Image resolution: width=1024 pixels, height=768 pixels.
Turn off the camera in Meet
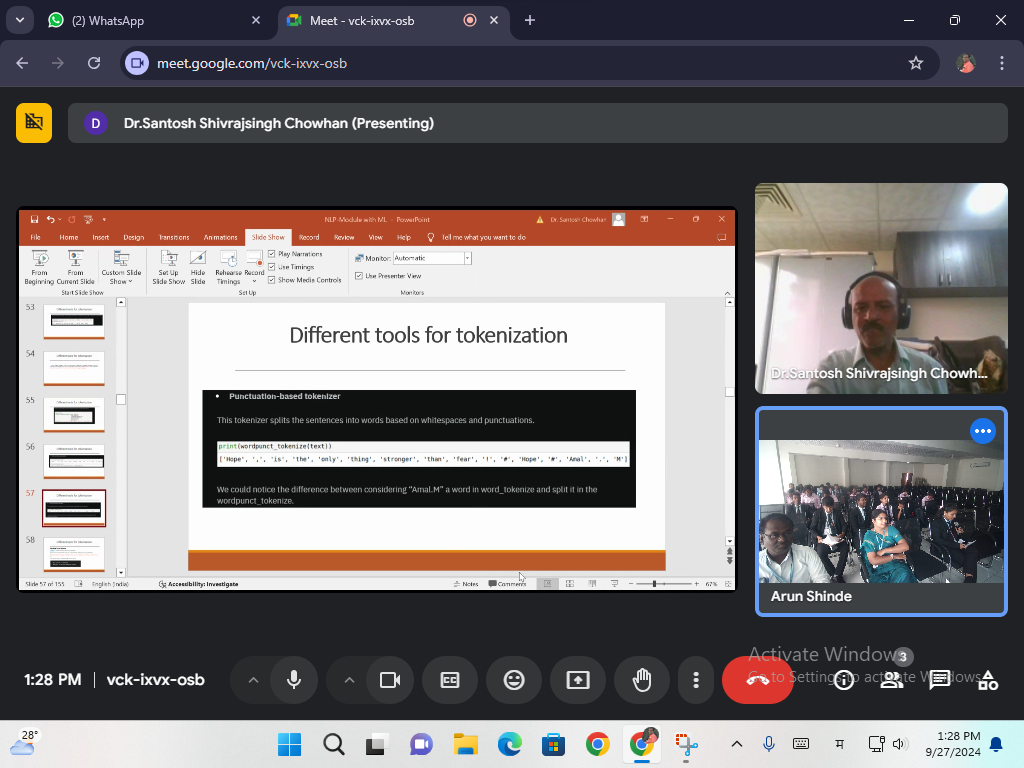pos(389,680)
